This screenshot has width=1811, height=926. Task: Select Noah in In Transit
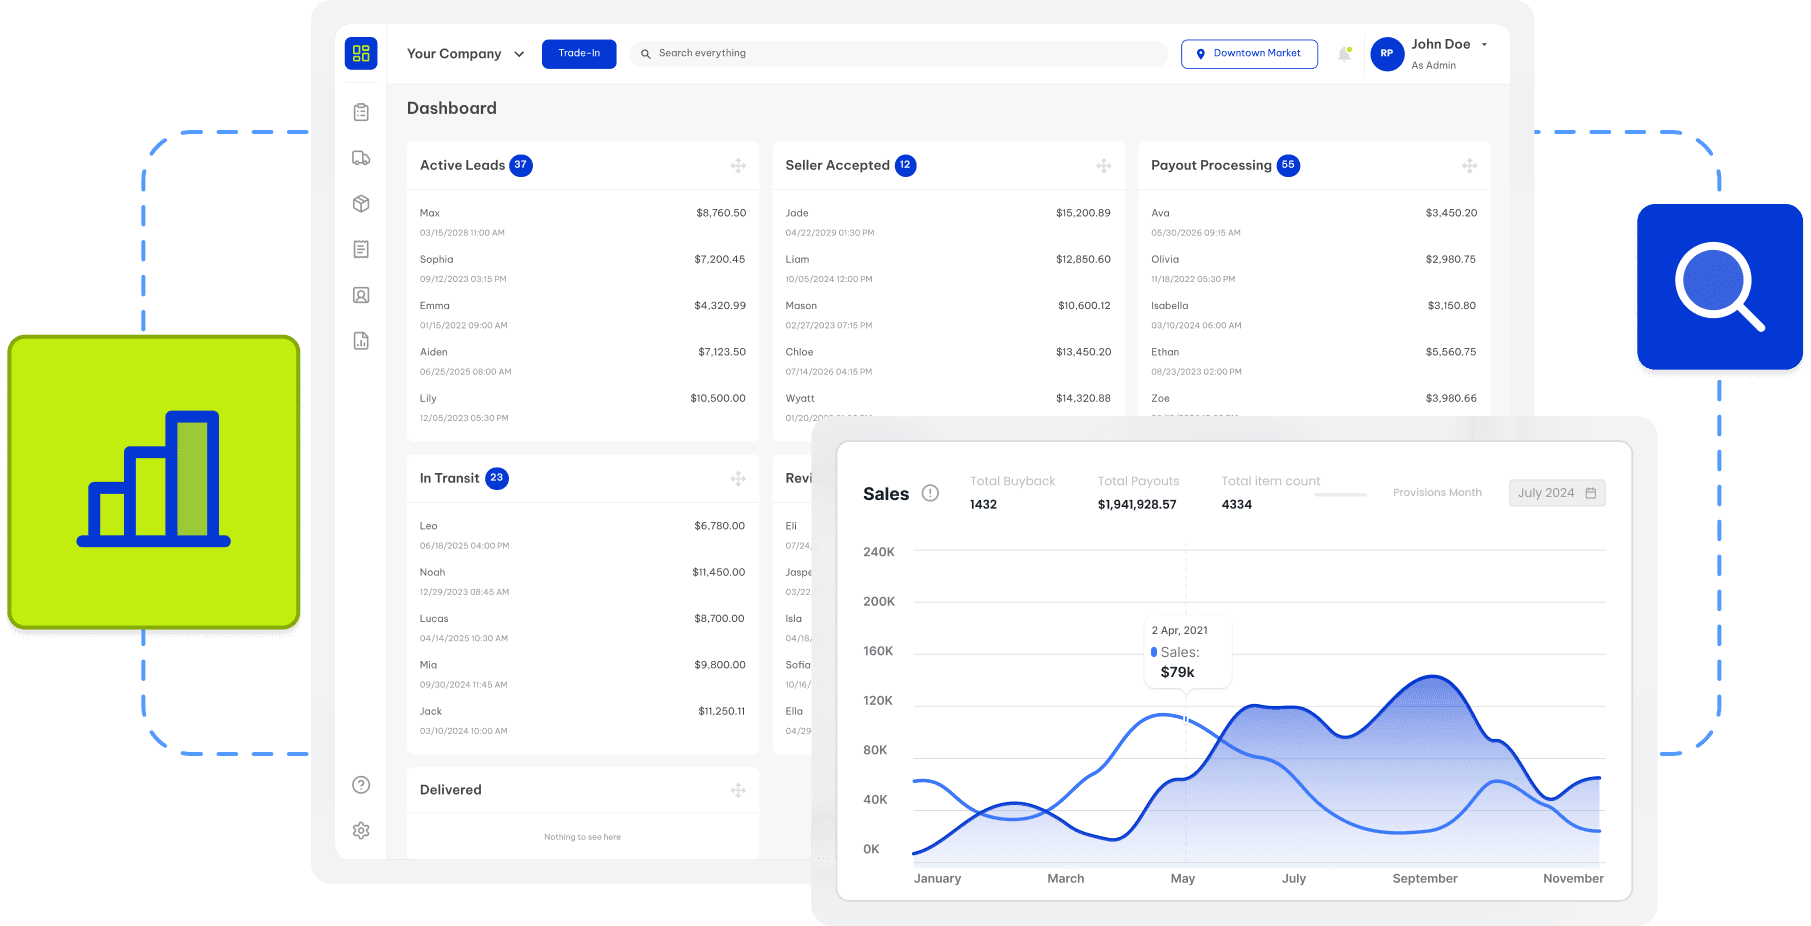(583, 582)
